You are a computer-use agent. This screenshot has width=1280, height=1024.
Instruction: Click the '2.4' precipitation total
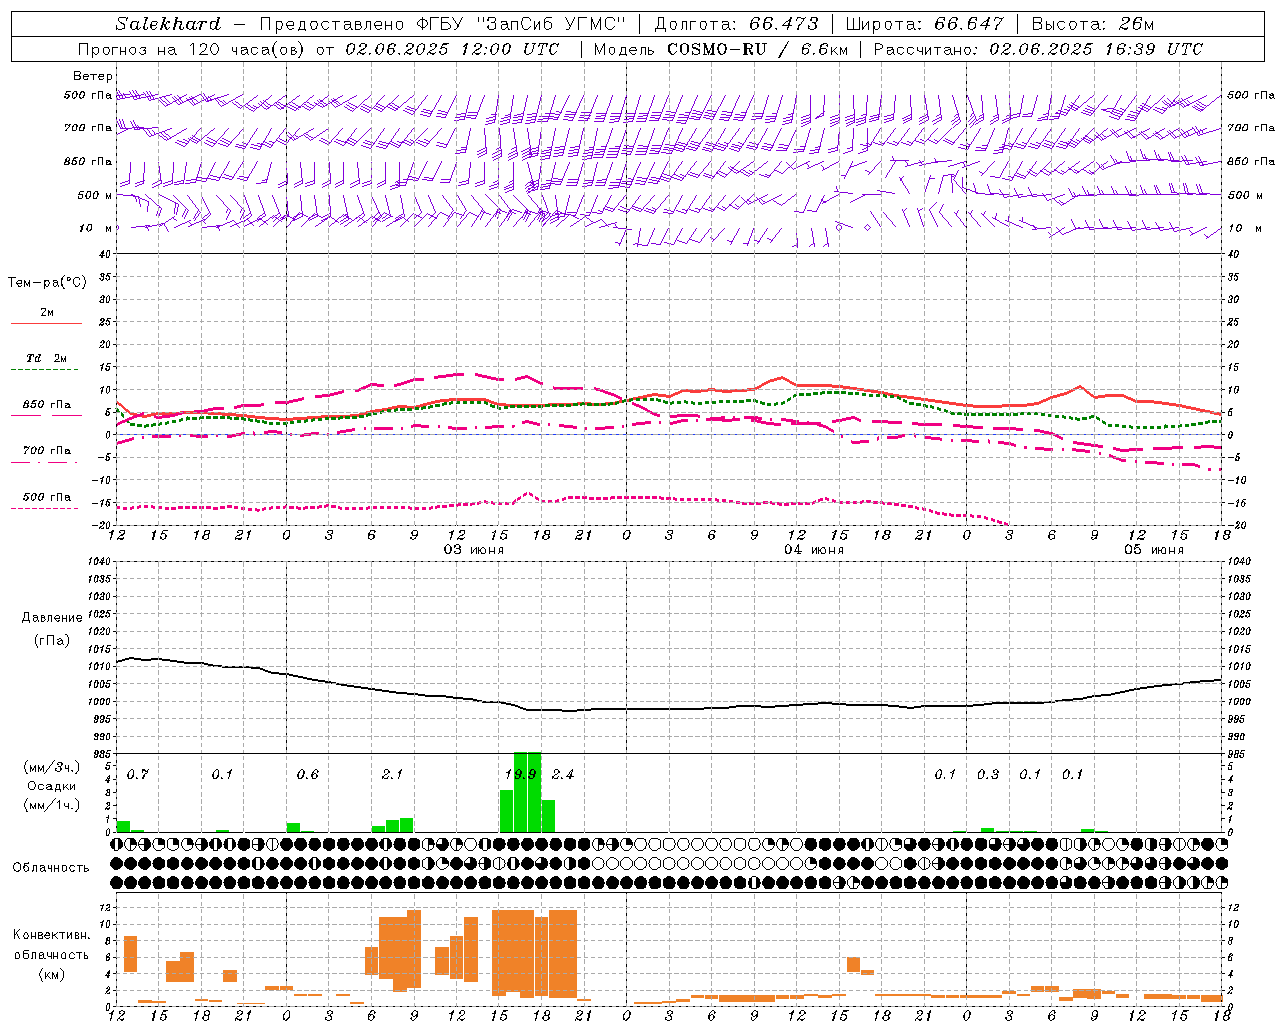(x=563, y=774)
